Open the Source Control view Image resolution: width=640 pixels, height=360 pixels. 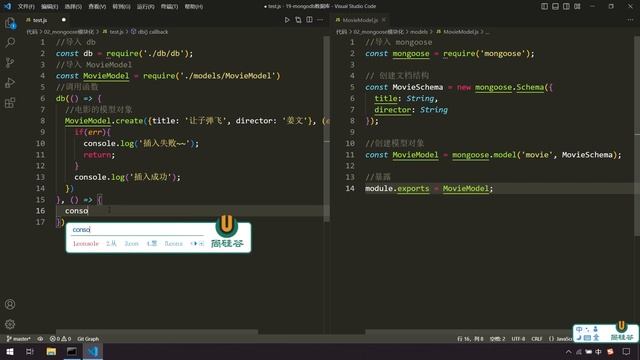pos(10,62)
